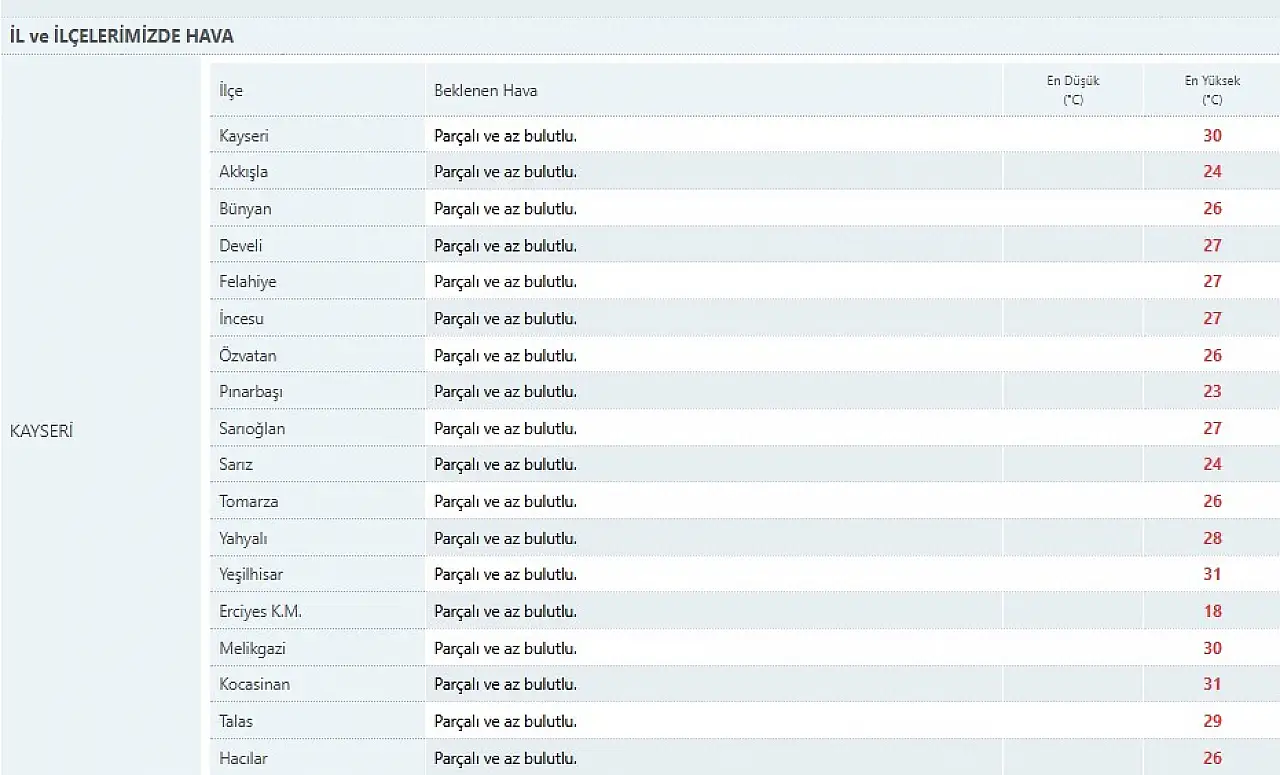Select the Yeşilhisar district name
Screen dimensions: 1280x775
tap(252, 575)
